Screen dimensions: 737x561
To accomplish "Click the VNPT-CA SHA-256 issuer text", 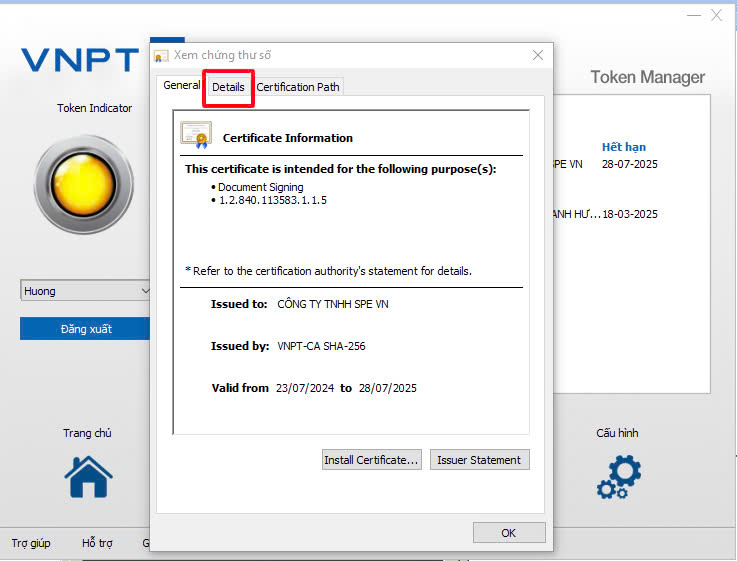I will click(321, 346).
